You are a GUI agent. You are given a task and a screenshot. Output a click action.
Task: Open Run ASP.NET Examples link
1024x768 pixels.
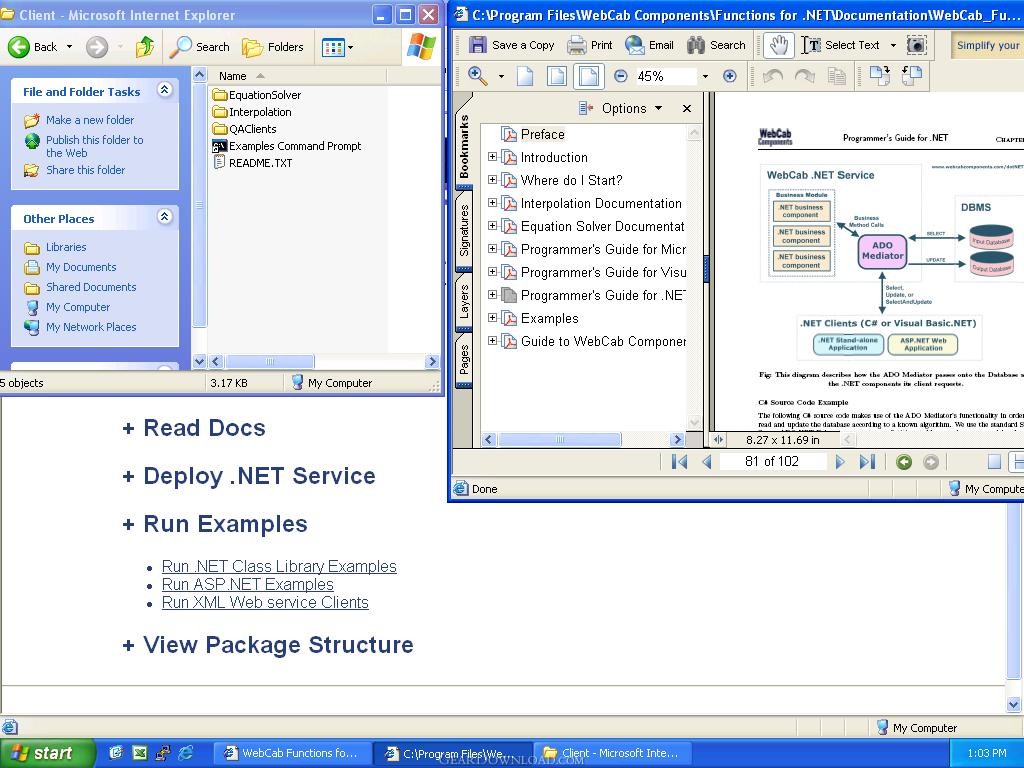[247, 584]
